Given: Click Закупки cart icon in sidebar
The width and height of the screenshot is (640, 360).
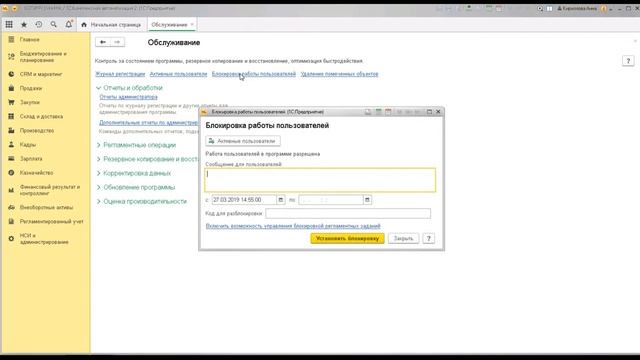Looking at the screenshot, I should click(x=11, y=102).
